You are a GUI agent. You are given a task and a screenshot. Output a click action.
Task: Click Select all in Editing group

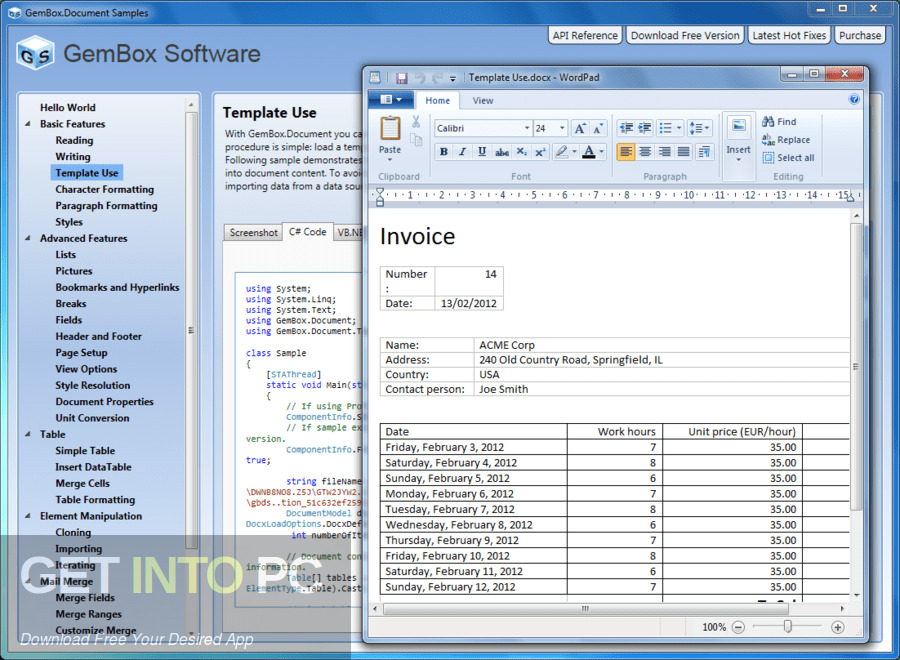coord(789,157)
